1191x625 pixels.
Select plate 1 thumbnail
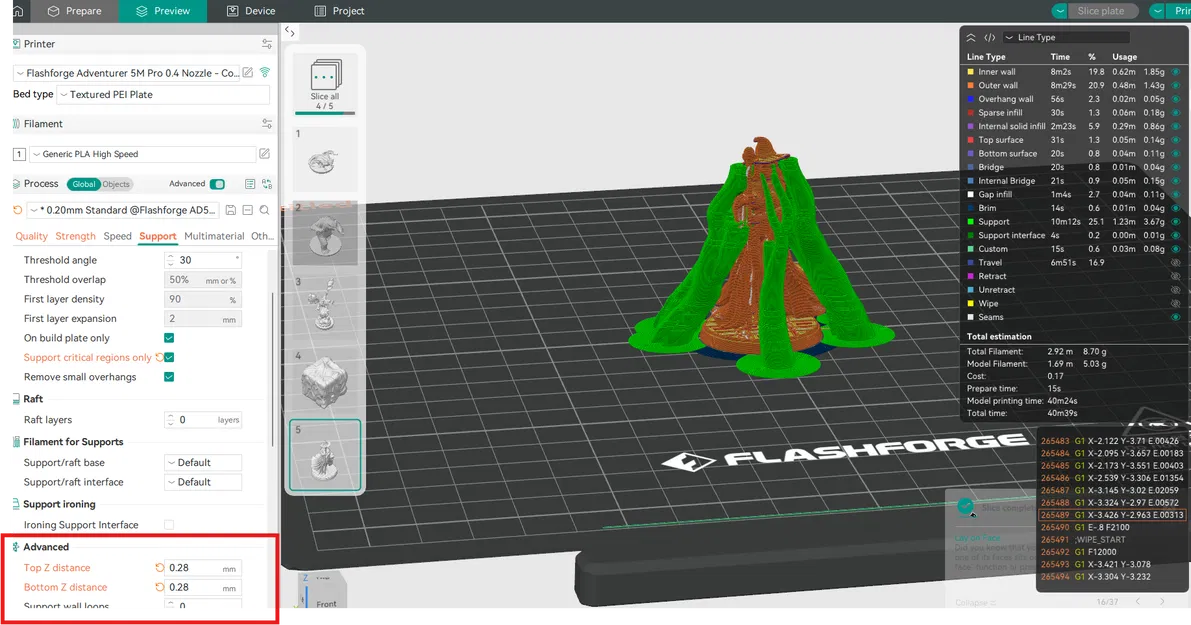point(324,158)
